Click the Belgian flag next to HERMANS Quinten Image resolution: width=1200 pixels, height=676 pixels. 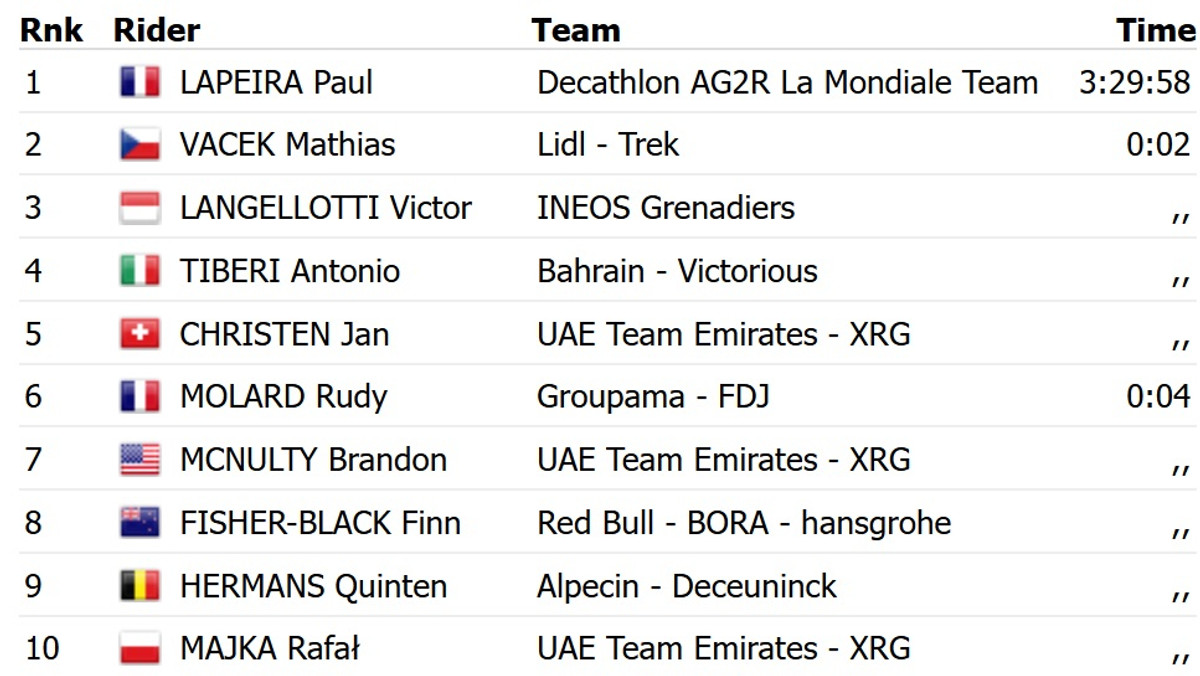[139, 586]
